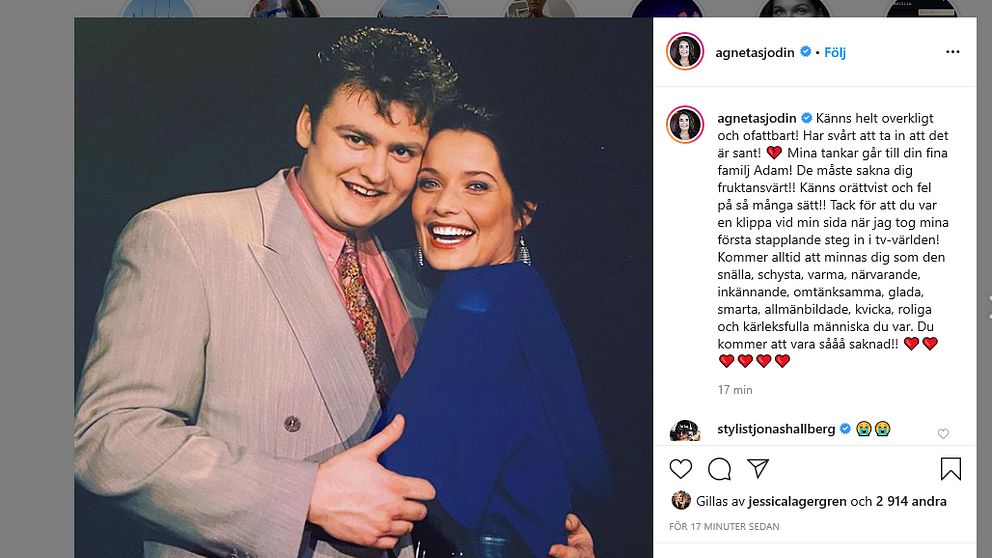This screenshot has height=558, width=992.
Task: Click the FÖR 17 MINUTER SEDAN timestamp
Action: (724, 526)
